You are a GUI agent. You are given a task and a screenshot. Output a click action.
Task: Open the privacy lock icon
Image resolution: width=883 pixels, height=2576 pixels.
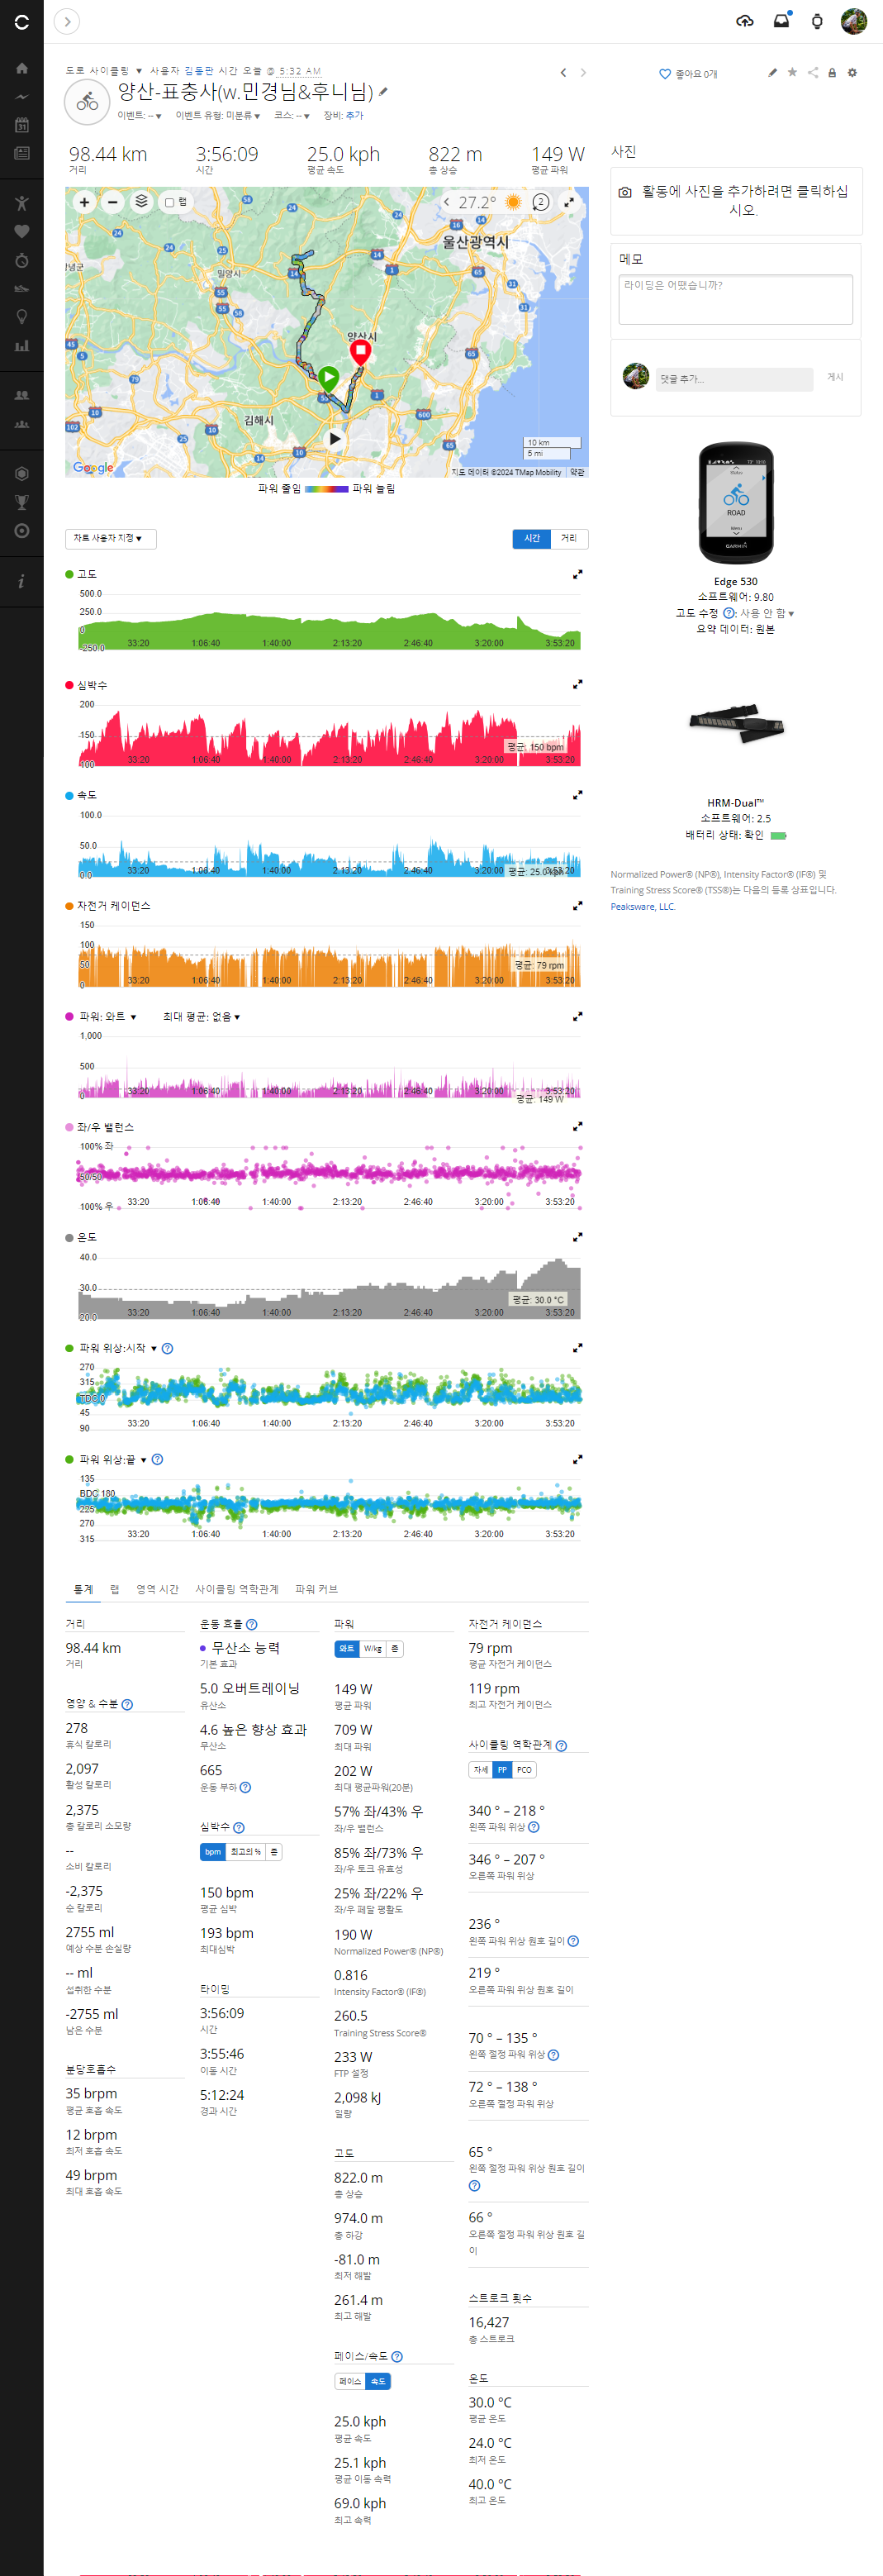[x=832, y=72]
